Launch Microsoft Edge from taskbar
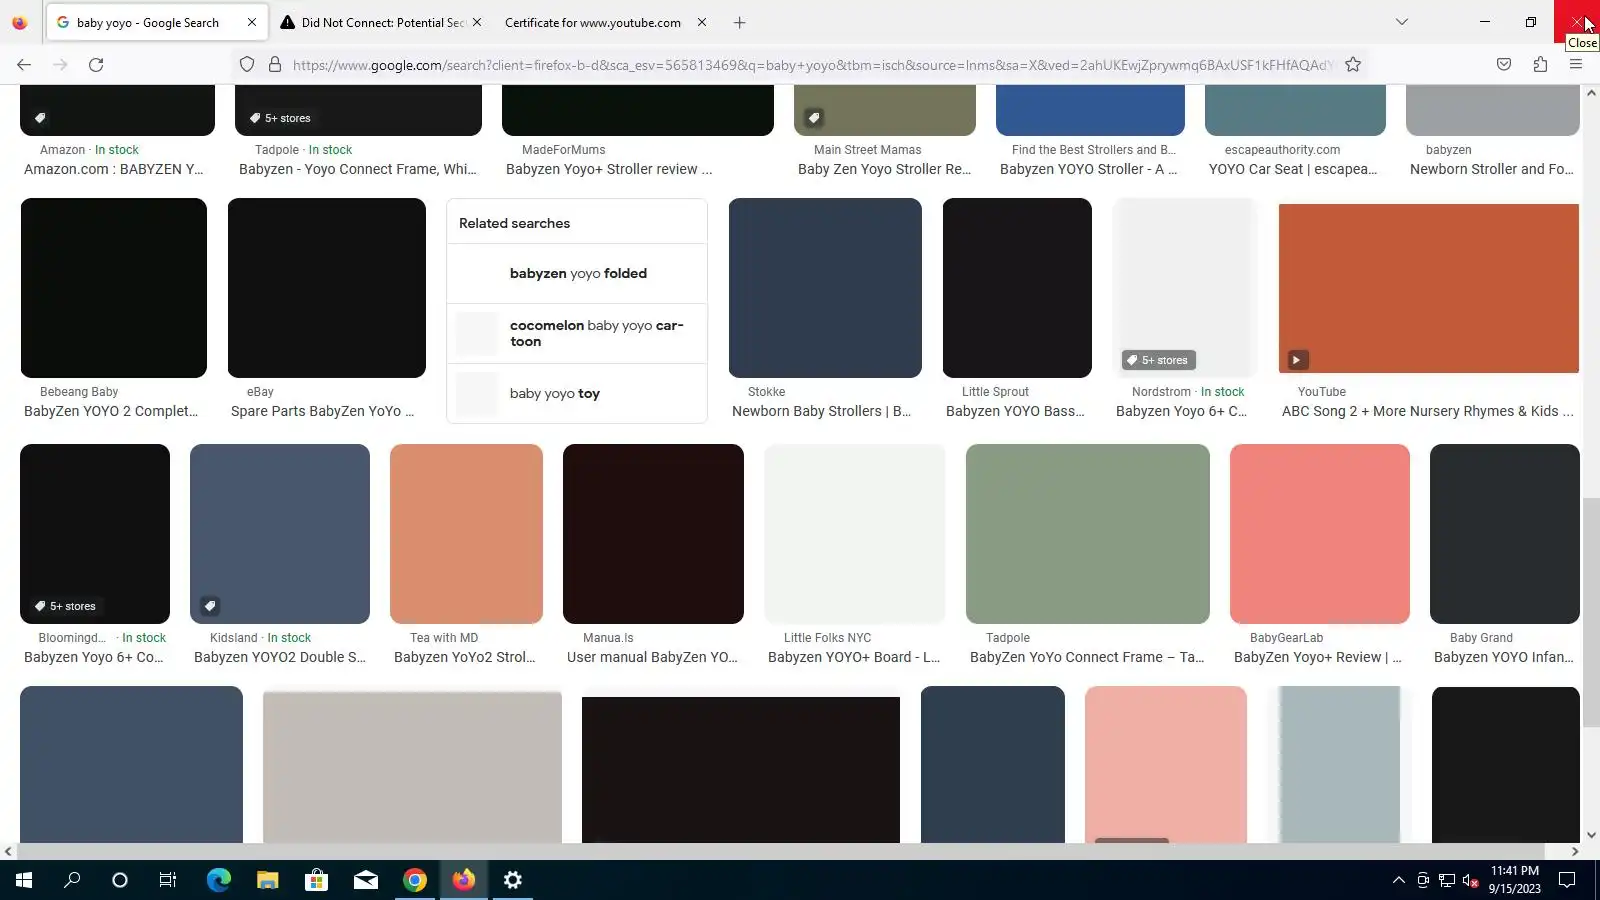The image size is (1600, 900). [218, 880]
